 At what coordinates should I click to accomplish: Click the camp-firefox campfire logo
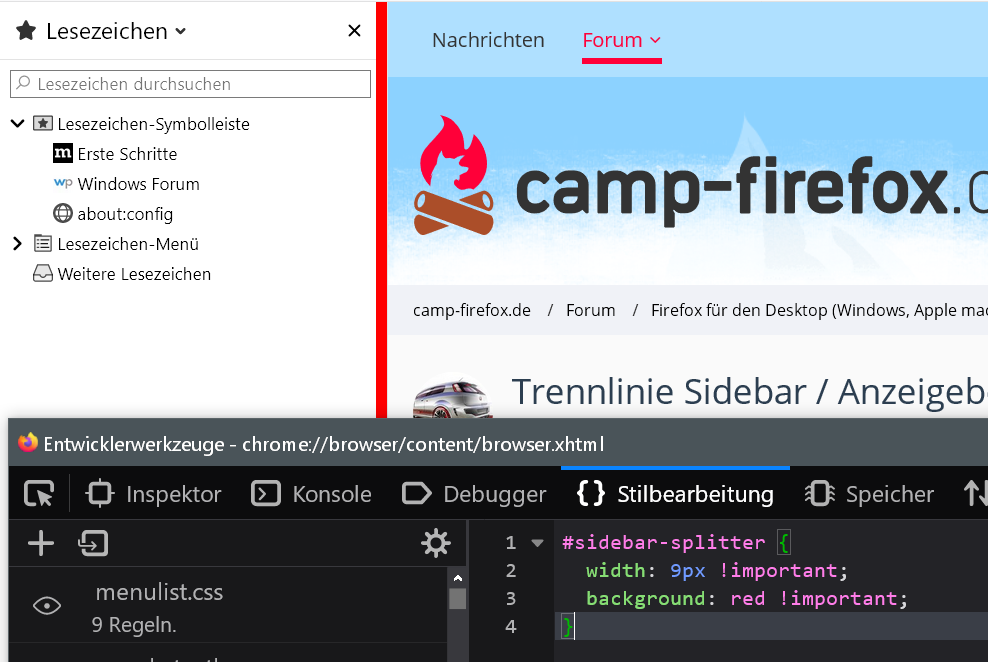[455, 176]
